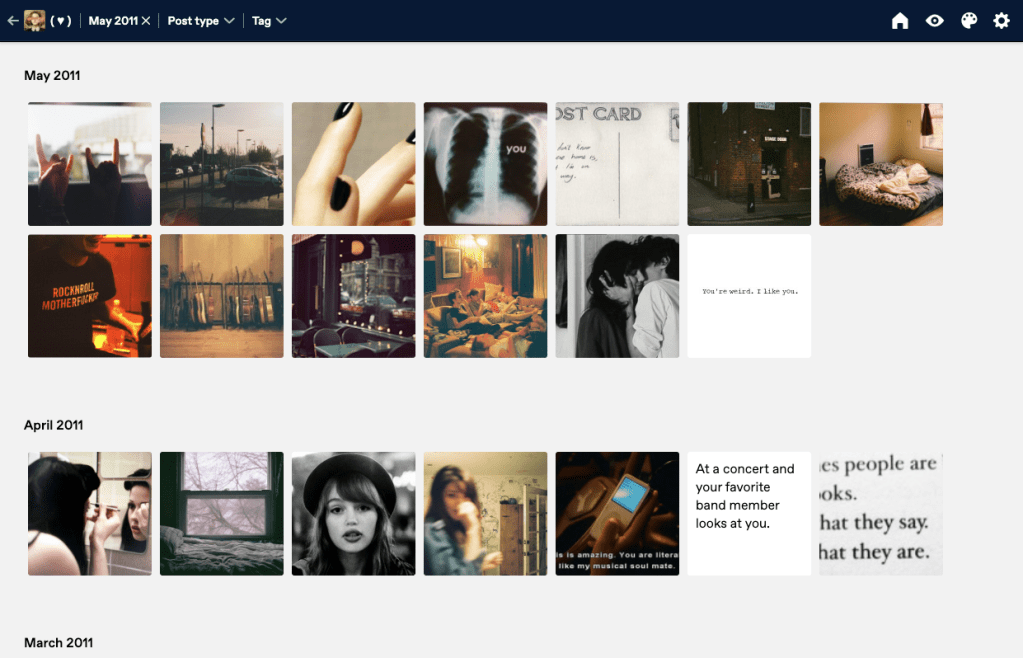Open the blog avatar icon
Viewport: 1023px width, 658px height.
[x=35, y=21]
